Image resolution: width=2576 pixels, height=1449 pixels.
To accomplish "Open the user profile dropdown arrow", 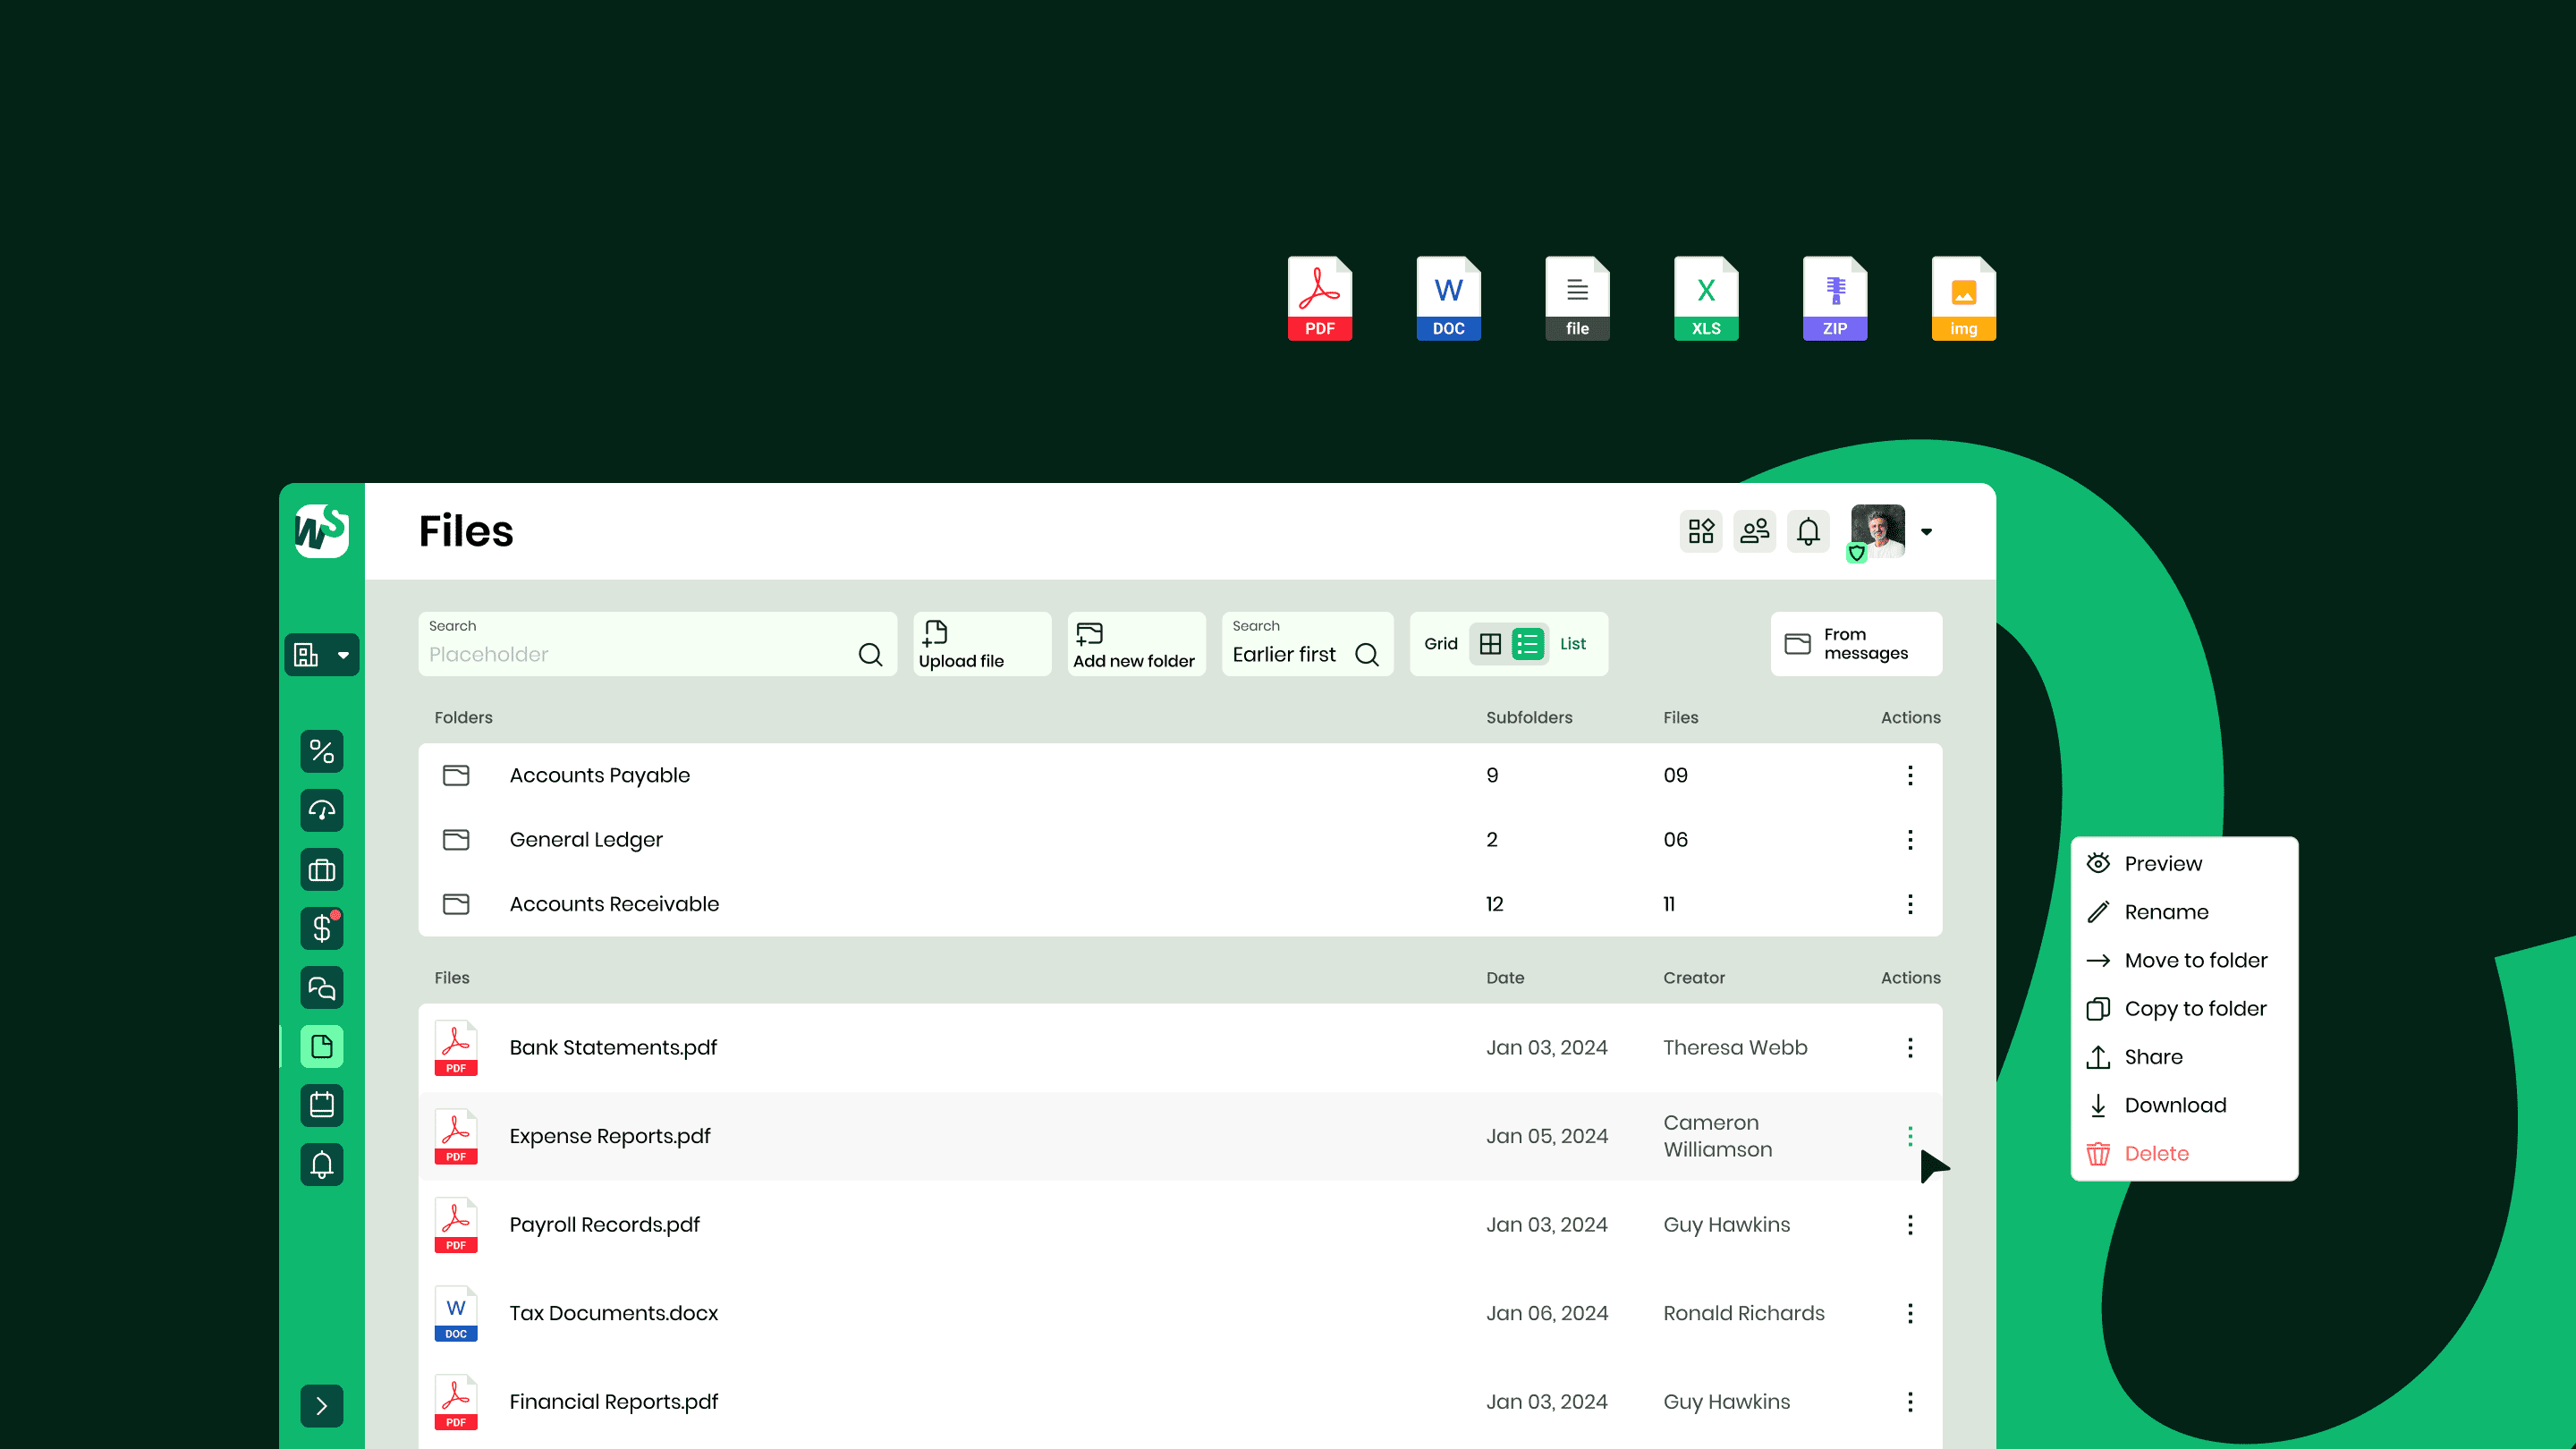I will coord(1926,532).
